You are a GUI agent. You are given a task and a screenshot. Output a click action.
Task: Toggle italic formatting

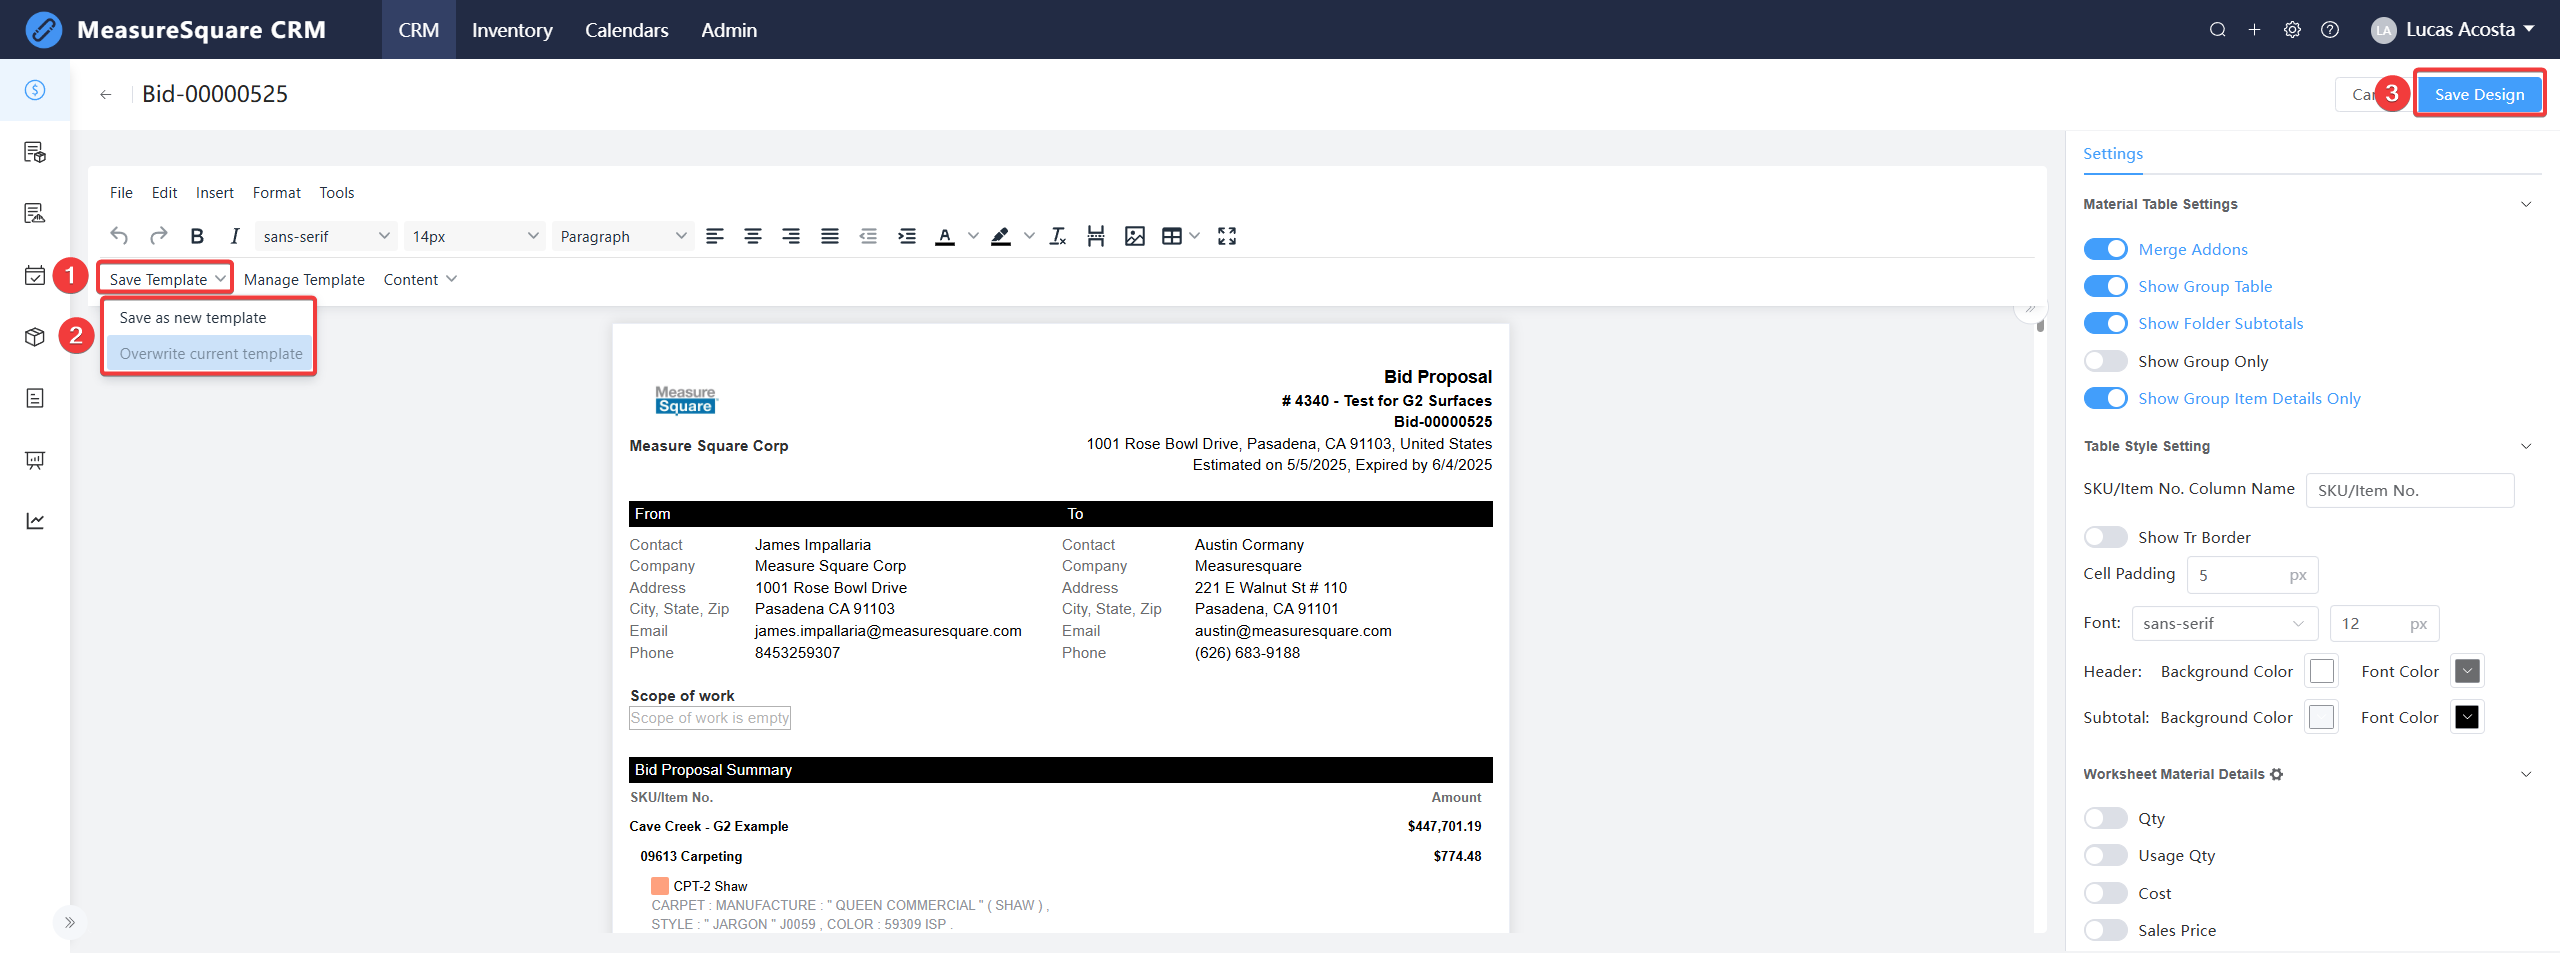(x=234, y=236)
